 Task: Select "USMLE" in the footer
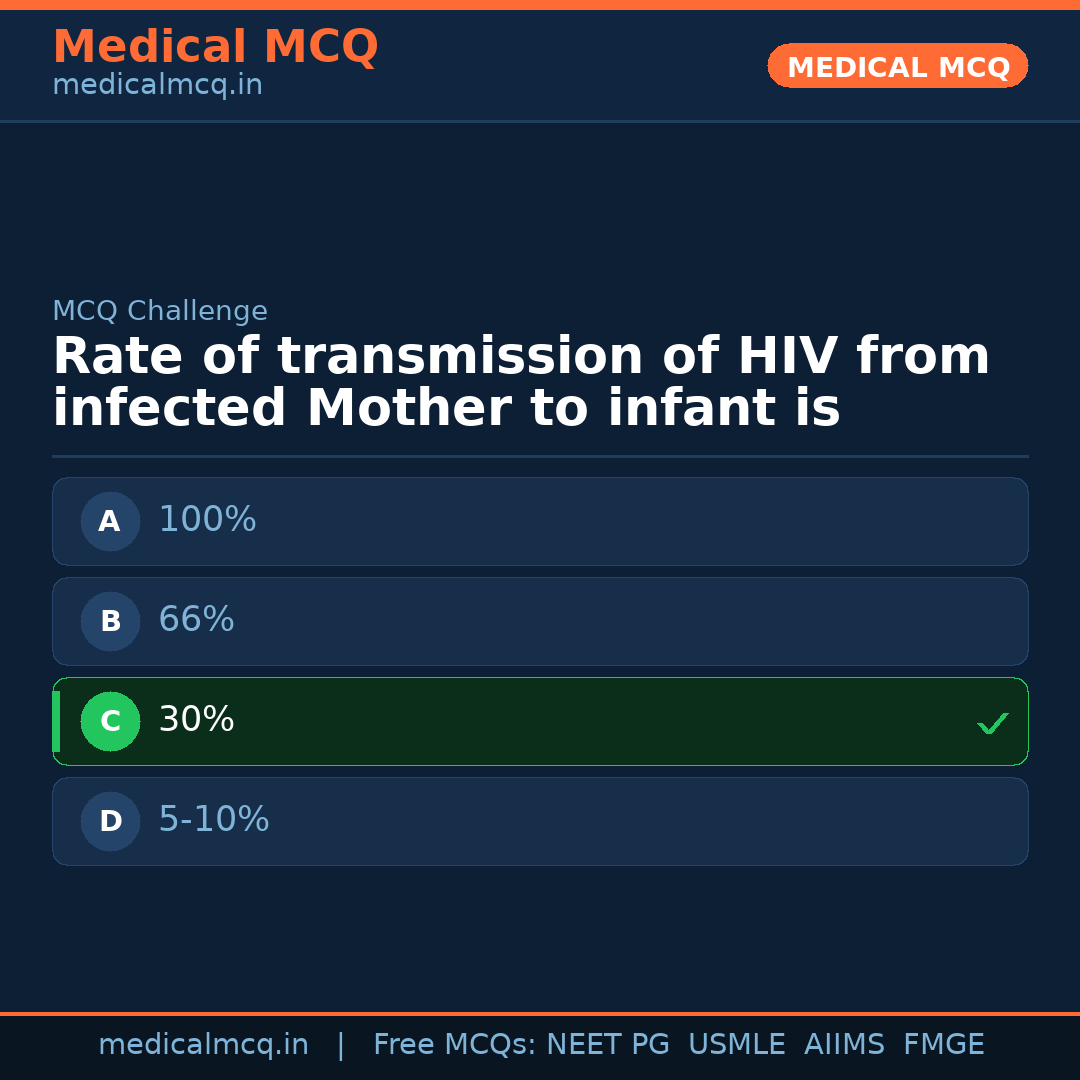pos(736,1045)
